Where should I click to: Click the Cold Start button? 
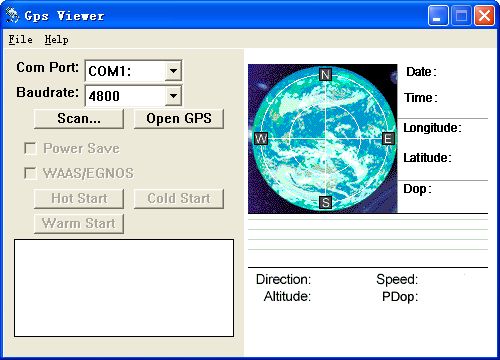click(179, 199)
